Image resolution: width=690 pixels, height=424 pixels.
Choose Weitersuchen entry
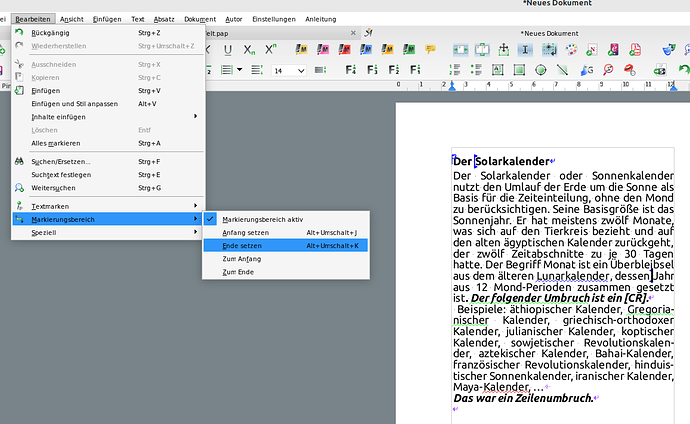pyautogui.click(x=109, y=188)
